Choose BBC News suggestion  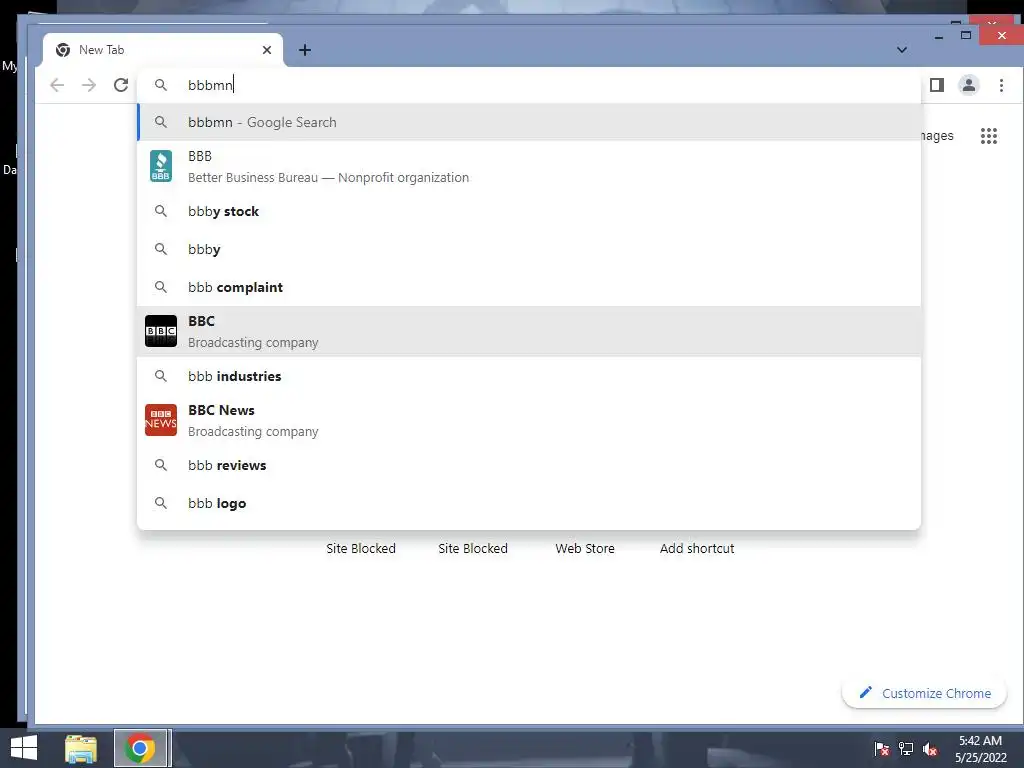pyautogui.click(x=529, y=421)
